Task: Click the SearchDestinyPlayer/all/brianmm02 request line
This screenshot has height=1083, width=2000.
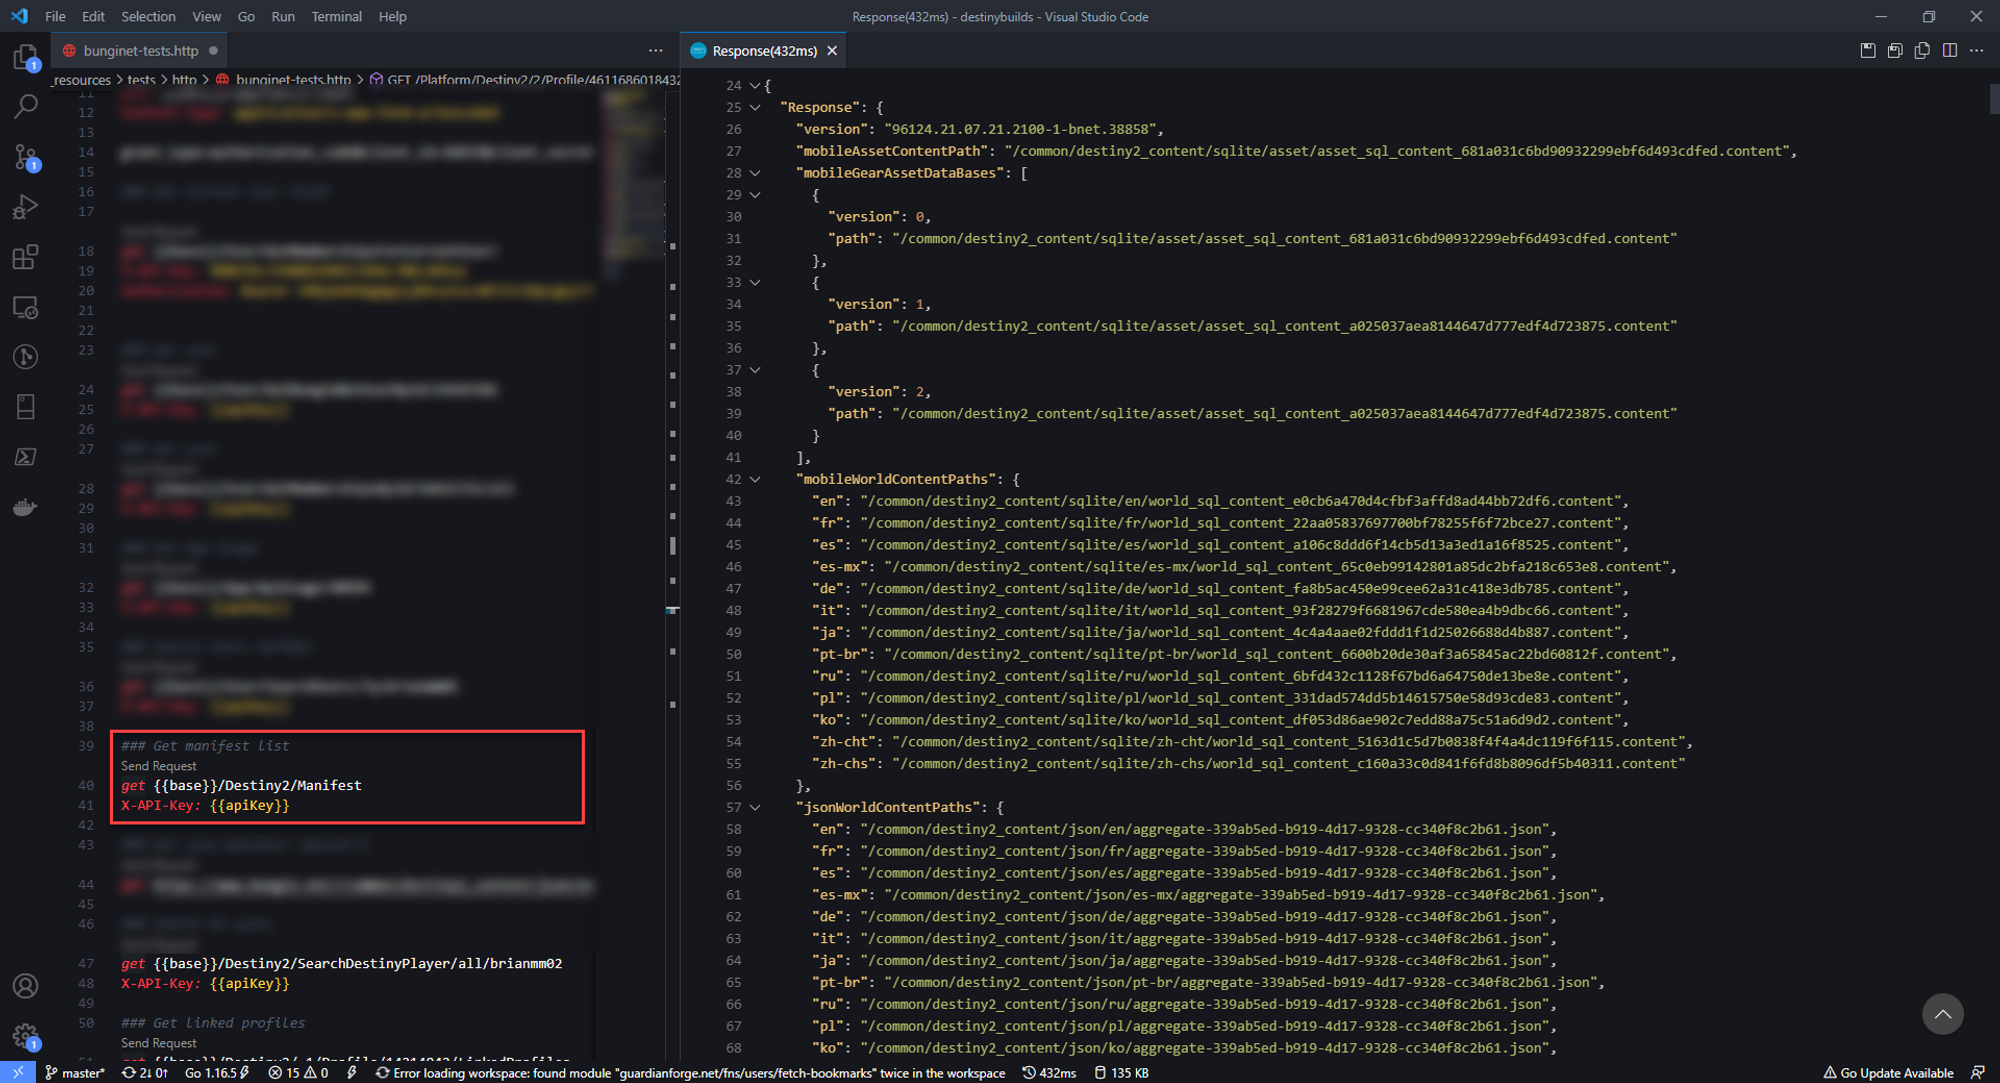Action: pyautogui.click(x=342, y=963)
